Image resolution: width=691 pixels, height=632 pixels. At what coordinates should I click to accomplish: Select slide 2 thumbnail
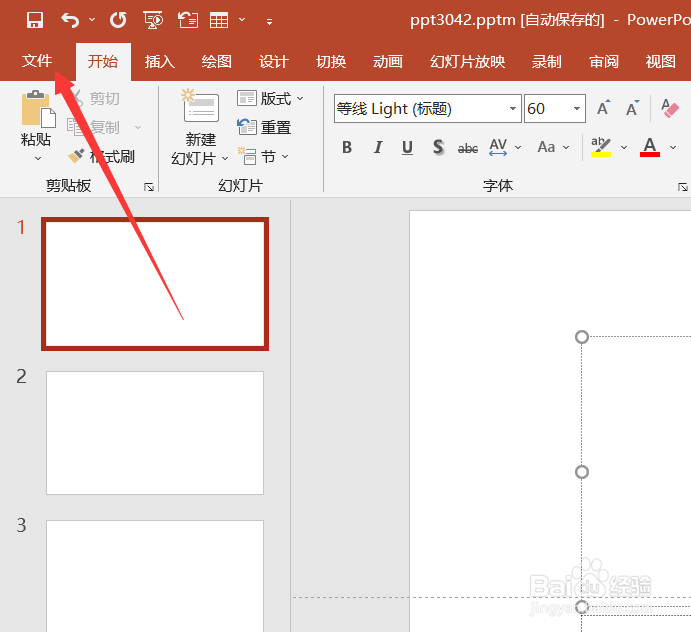155,433
